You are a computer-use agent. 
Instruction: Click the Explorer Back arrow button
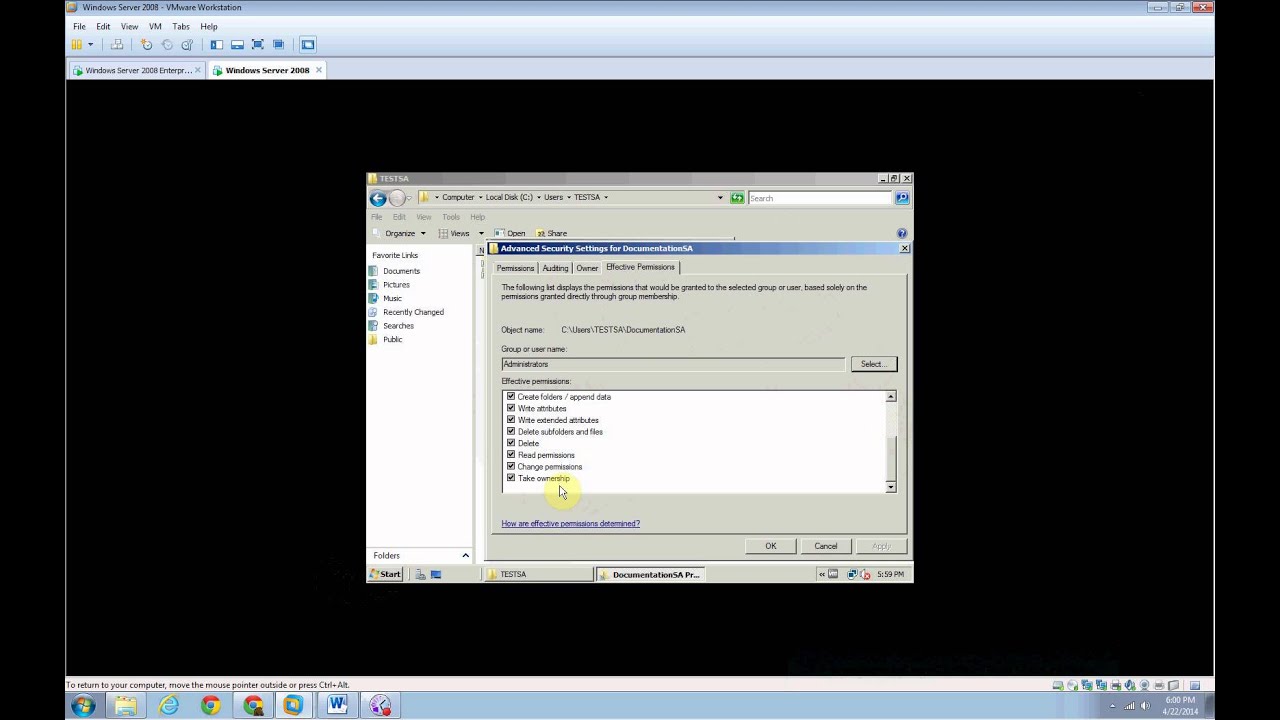pos(378,198)
